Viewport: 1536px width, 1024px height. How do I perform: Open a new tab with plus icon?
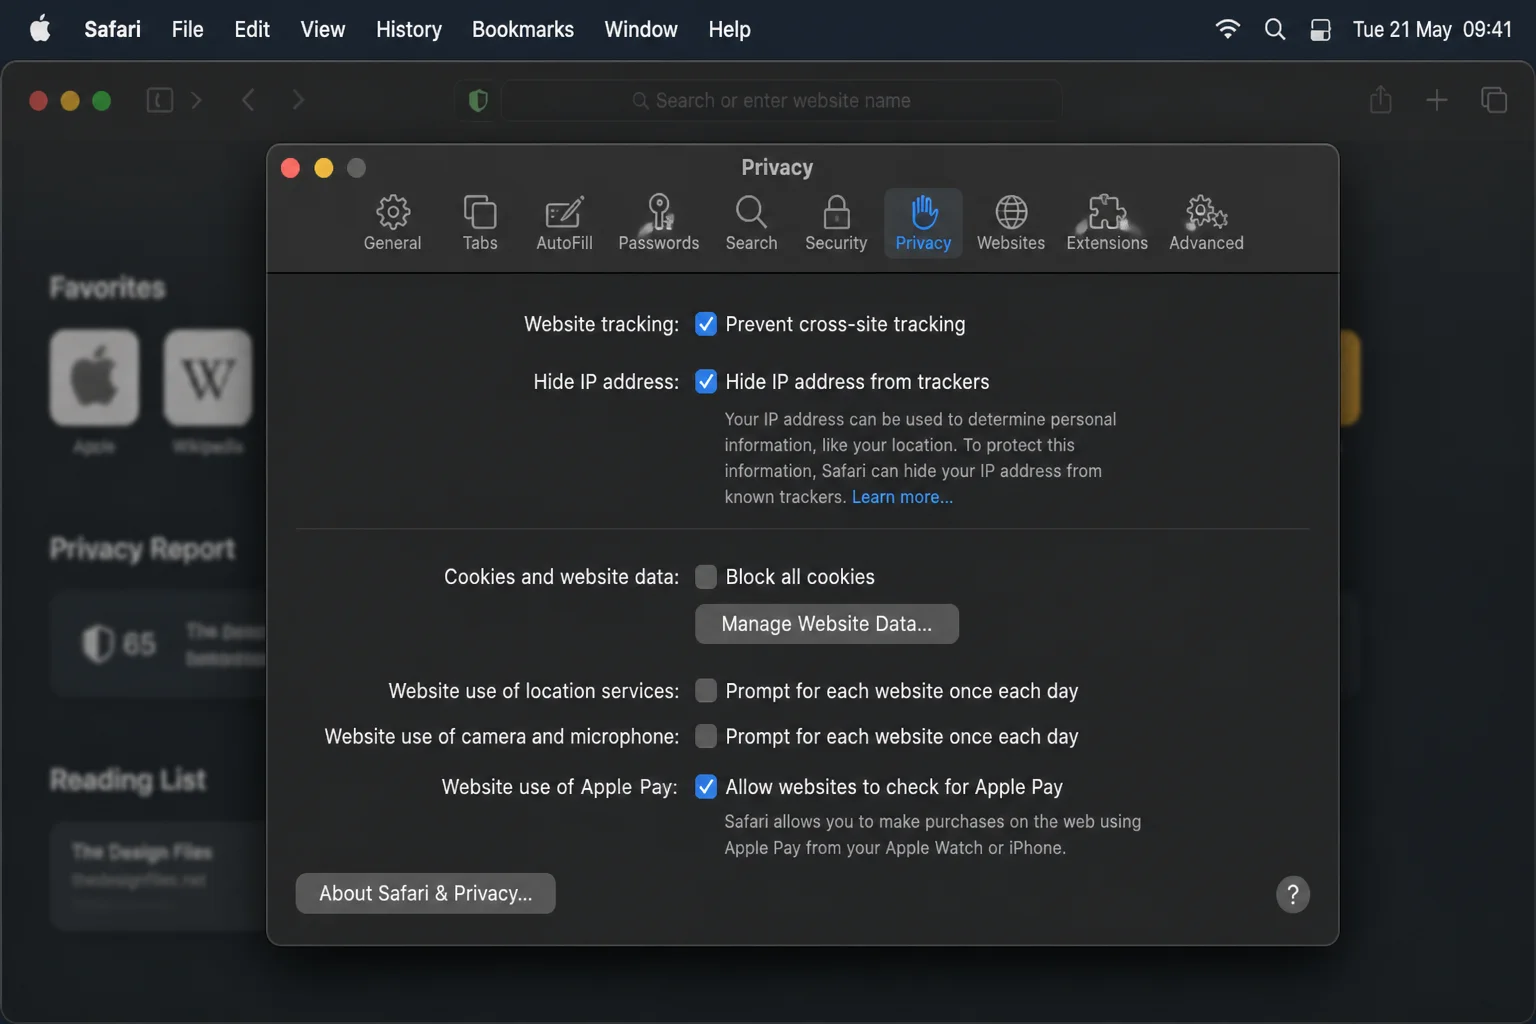coord(1437,100)
